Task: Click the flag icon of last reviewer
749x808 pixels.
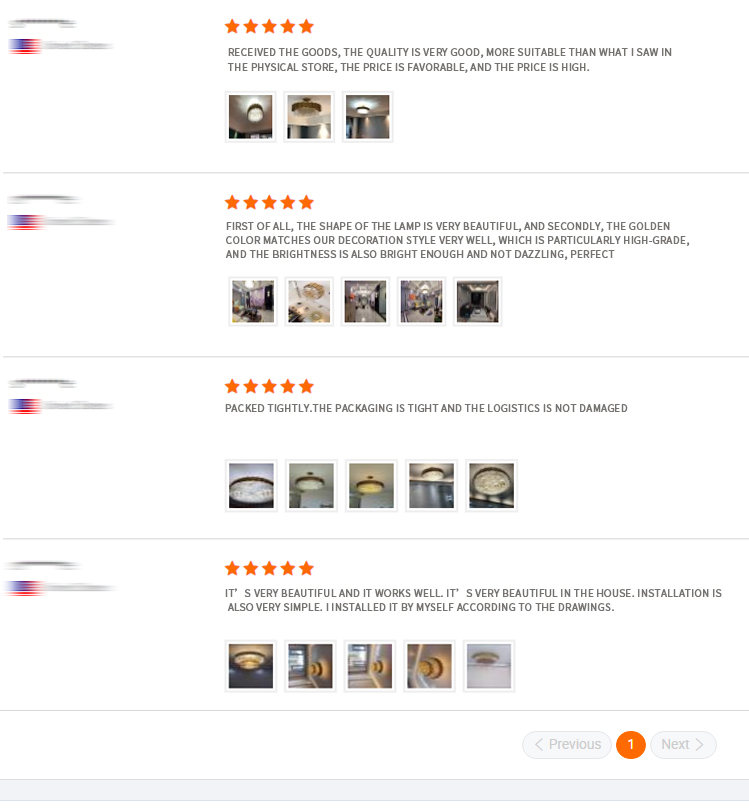Action: point(24,588)
